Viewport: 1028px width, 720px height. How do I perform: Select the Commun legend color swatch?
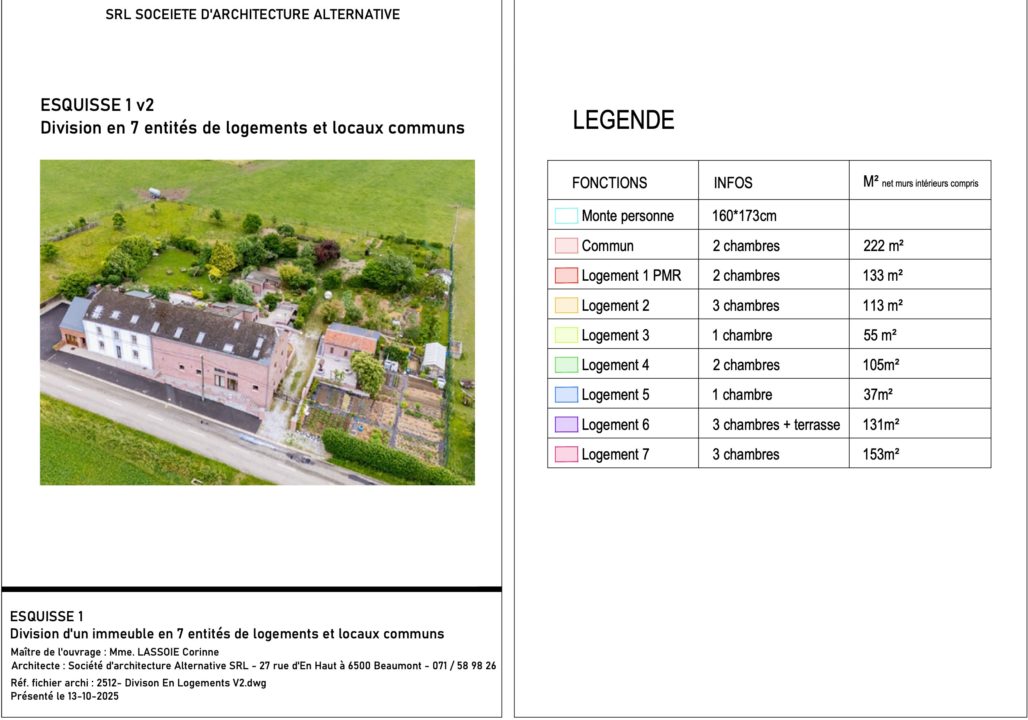click(x=566, y=246)
